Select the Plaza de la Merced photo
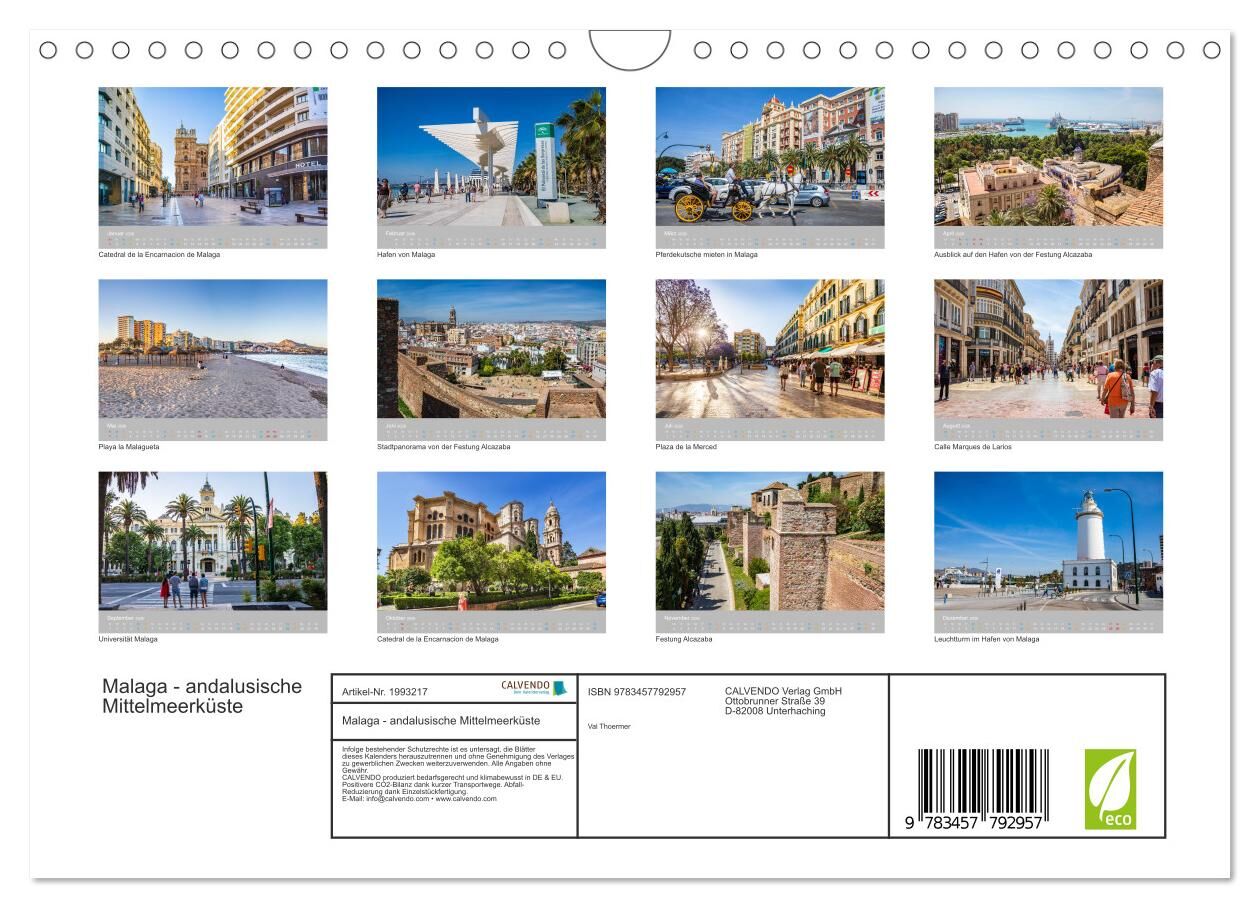The image size is (1260, 908). pos(769,348)
